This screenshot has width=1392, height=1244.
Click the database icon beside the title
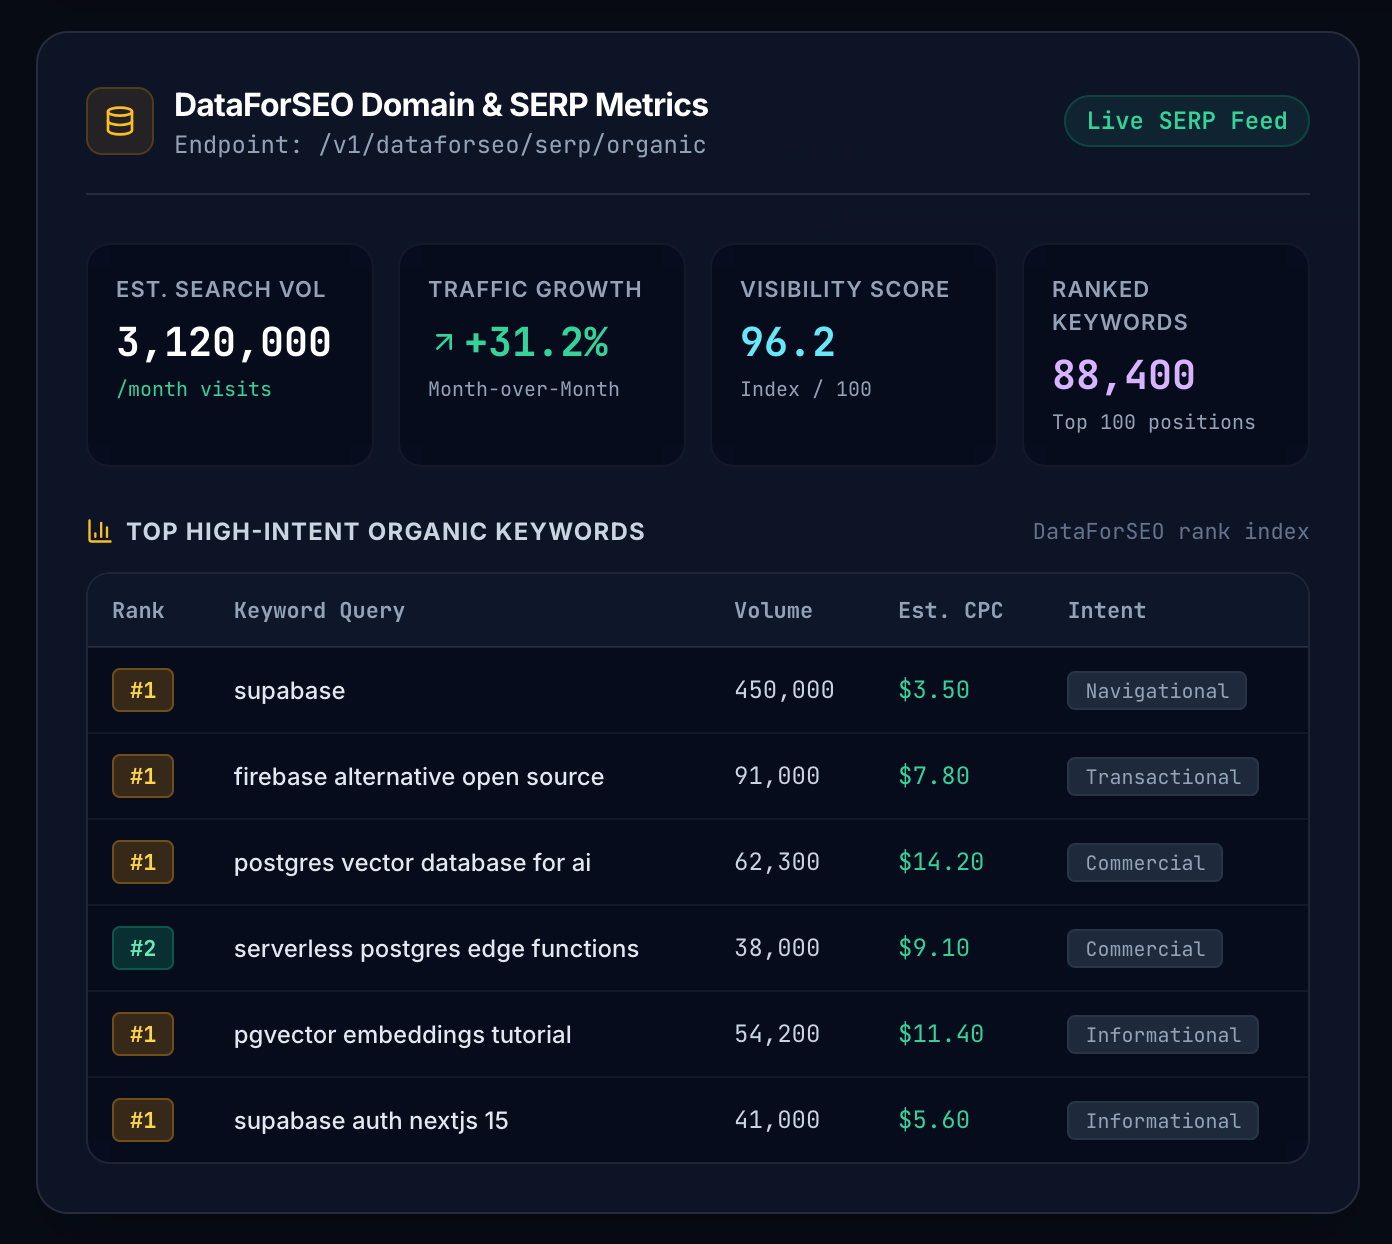pyautogui.click(x=120, y=121)
